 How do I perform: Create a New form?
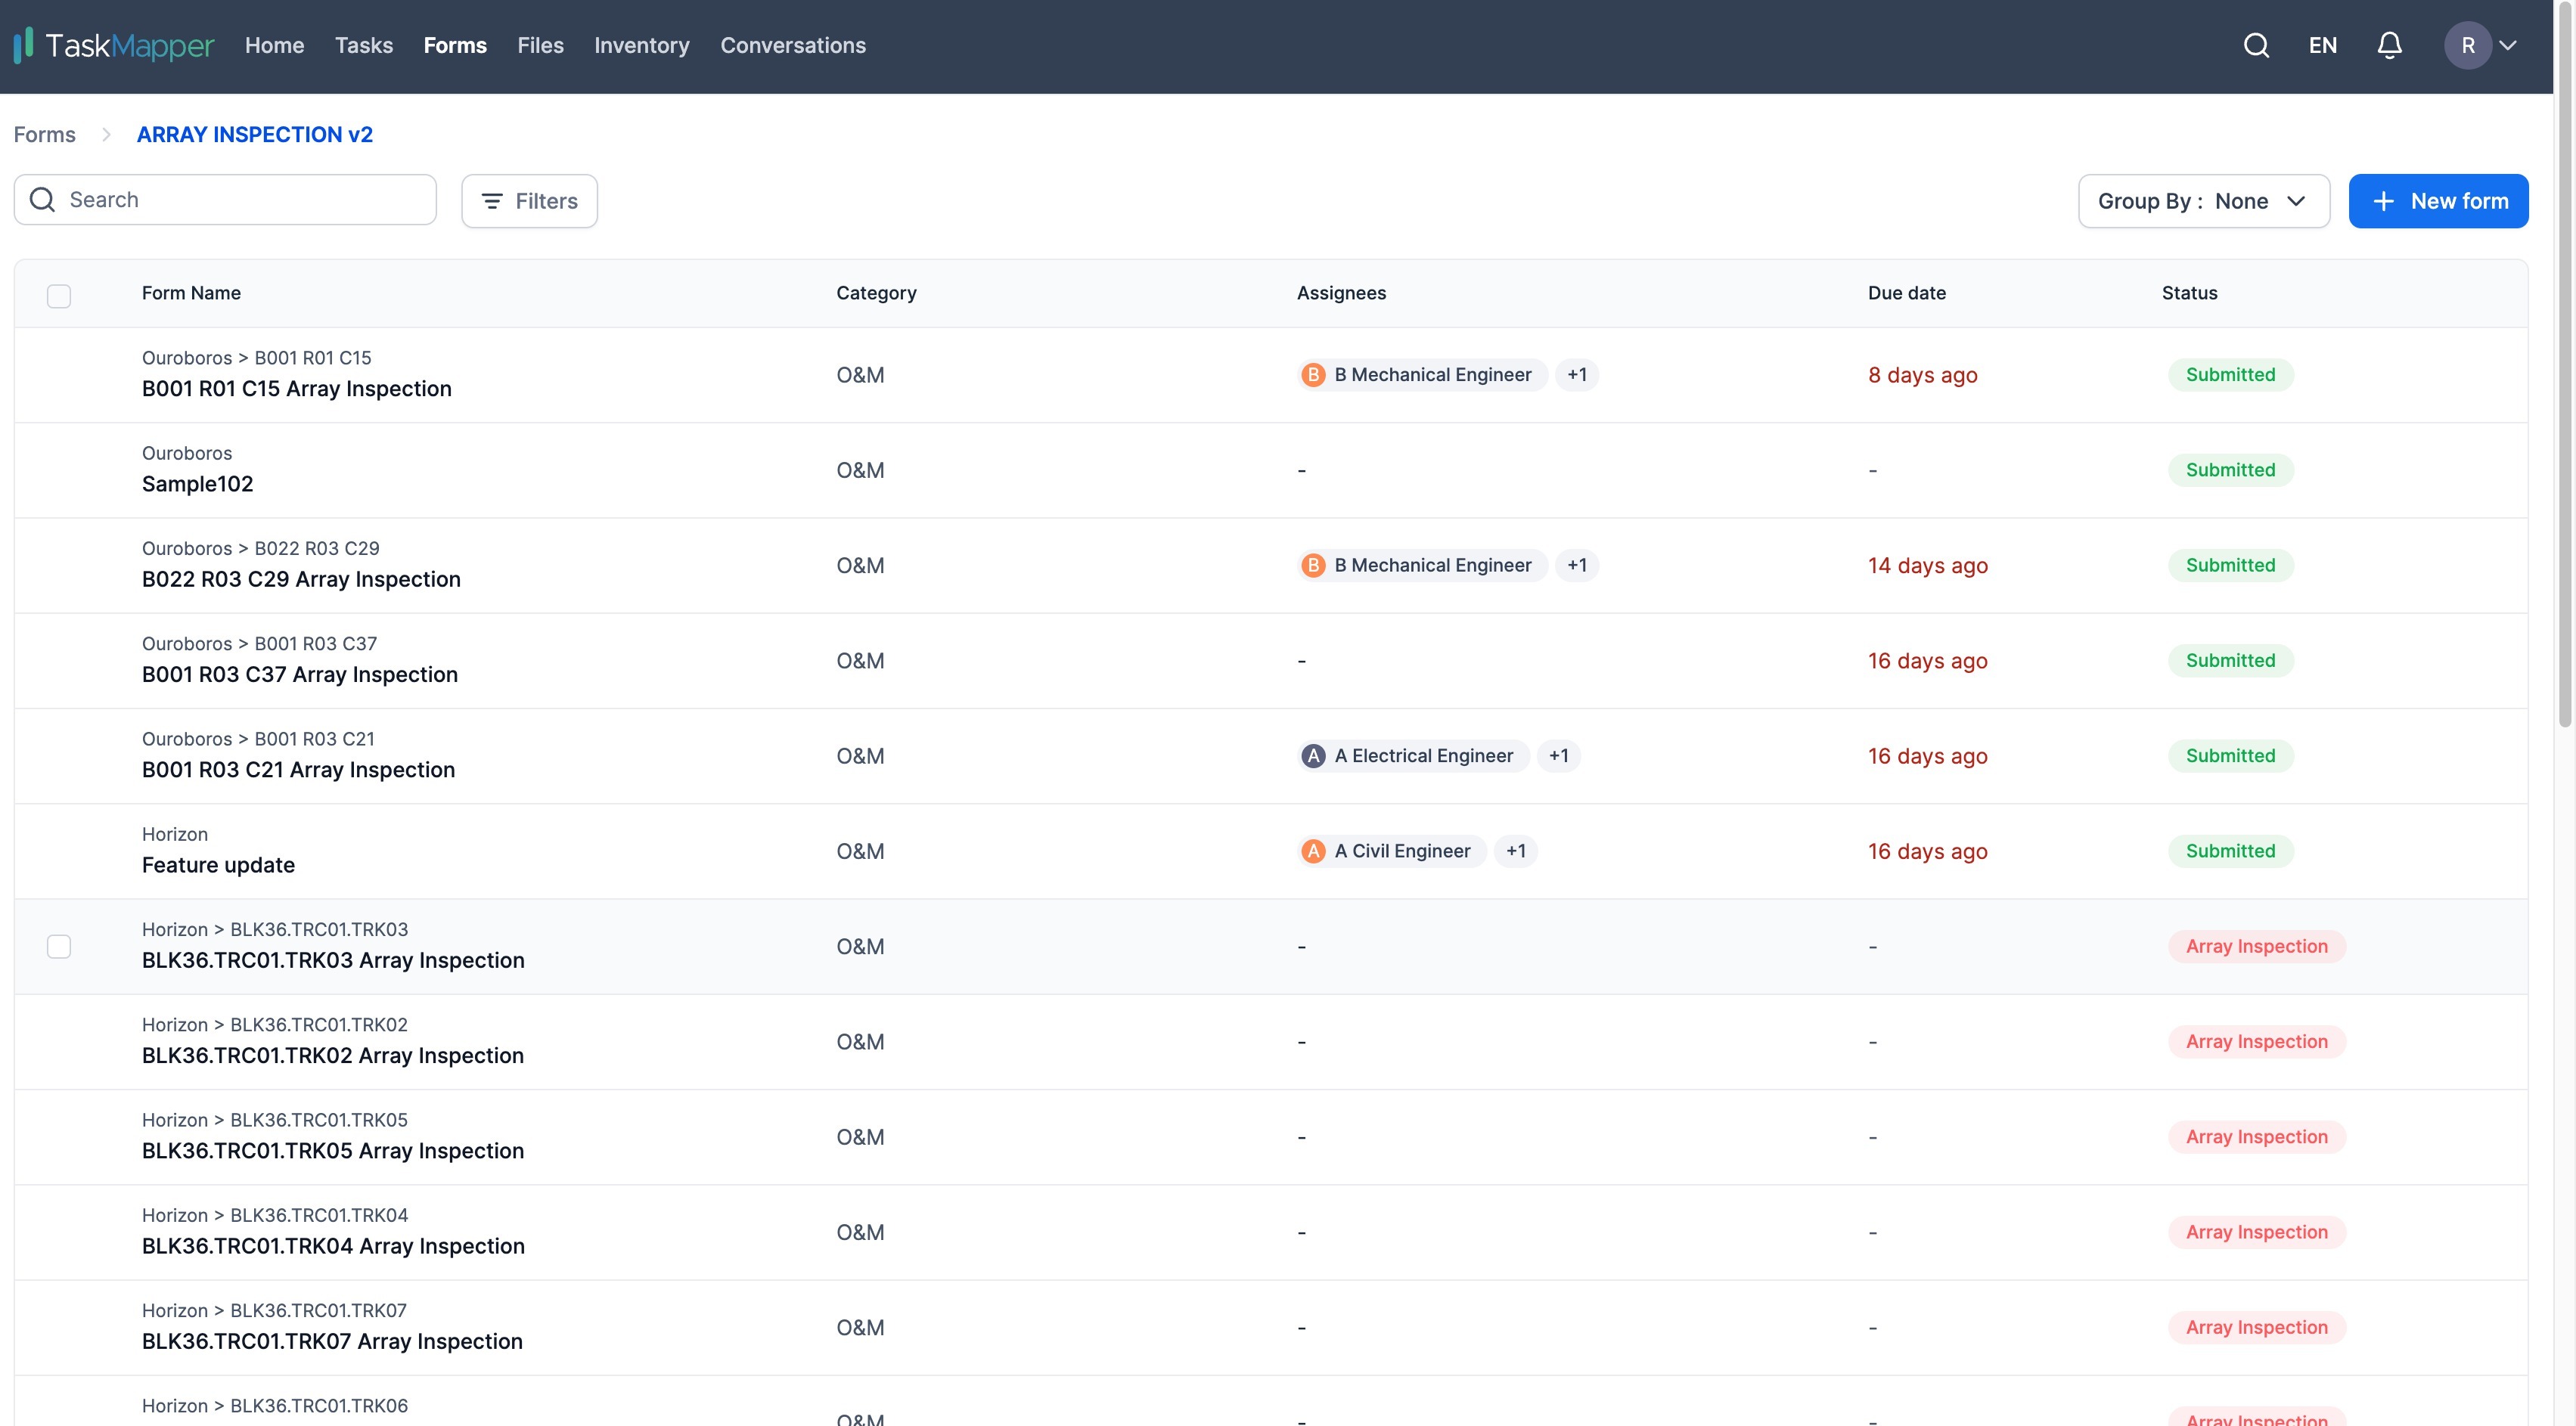(x=2438, y=201)
